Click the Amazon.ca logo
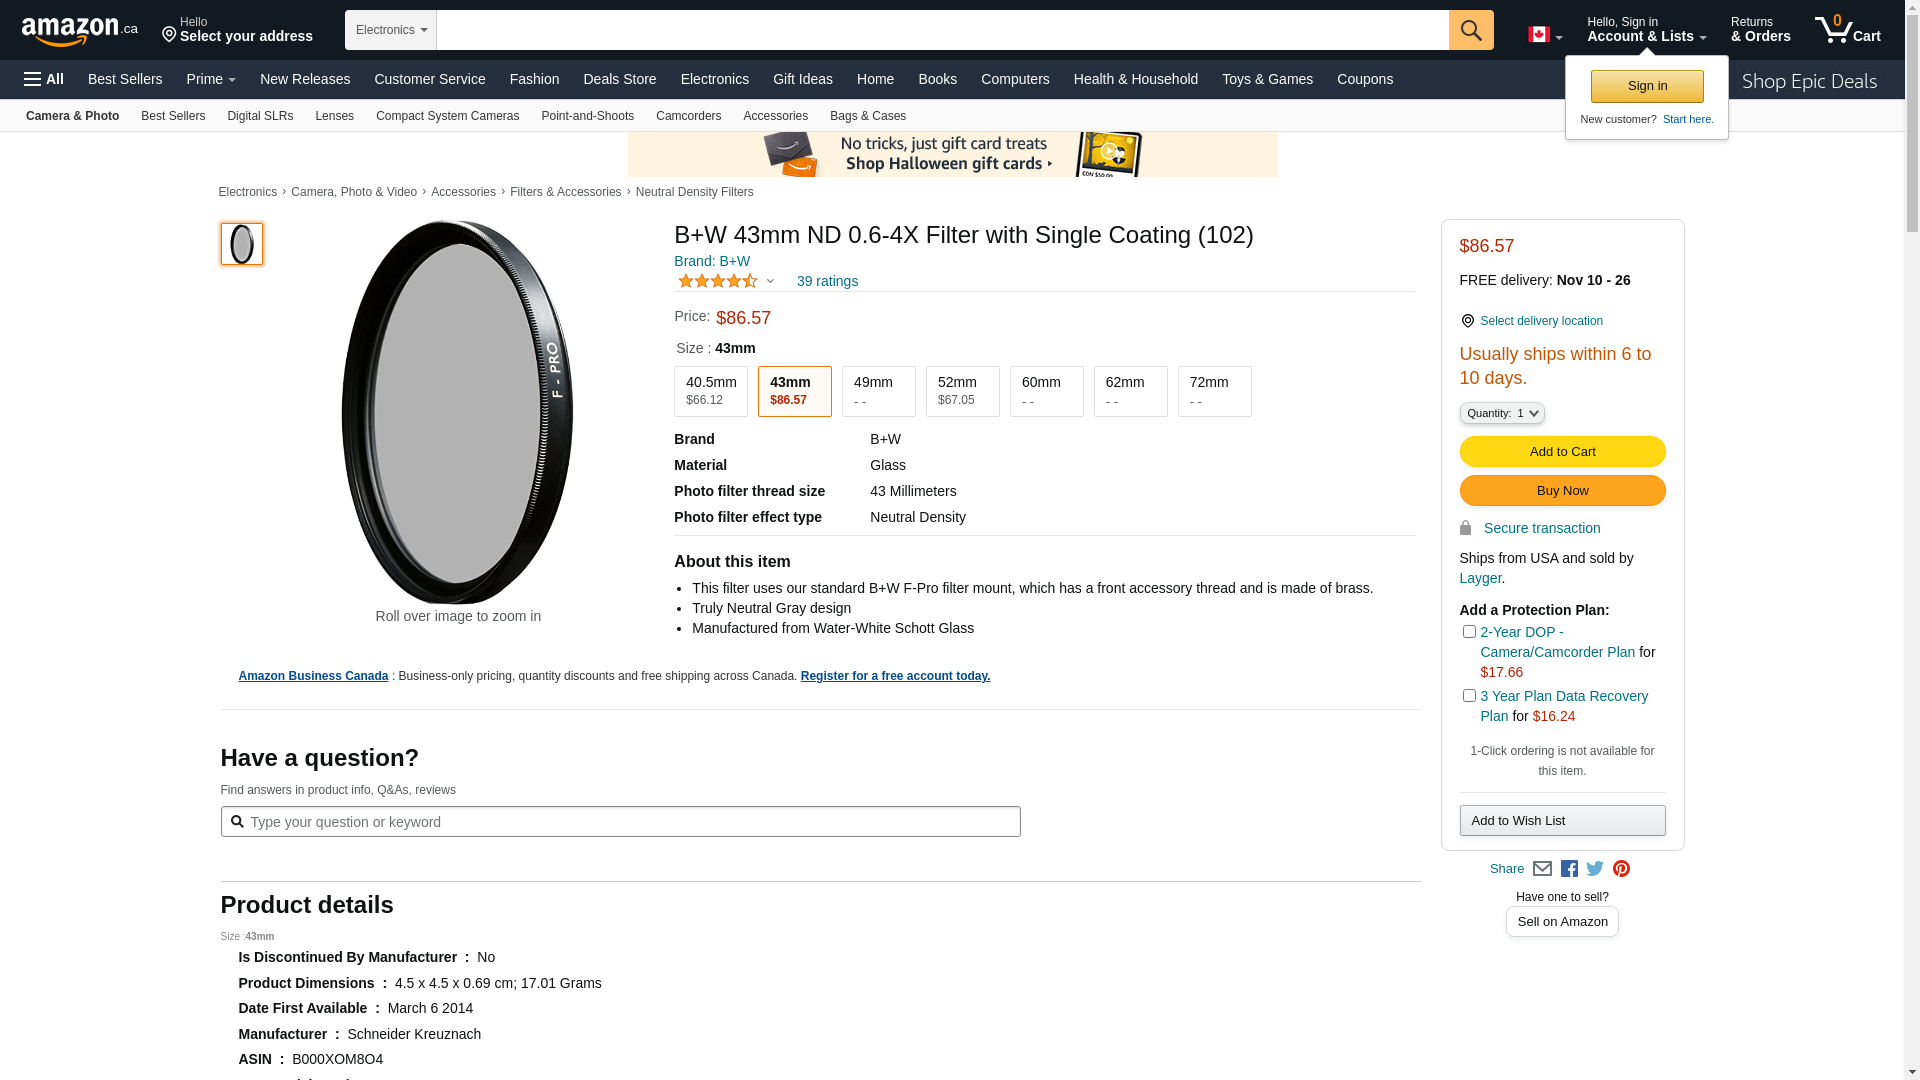1920x1080 pixels. pyautogui.click(x=79, y=31)
